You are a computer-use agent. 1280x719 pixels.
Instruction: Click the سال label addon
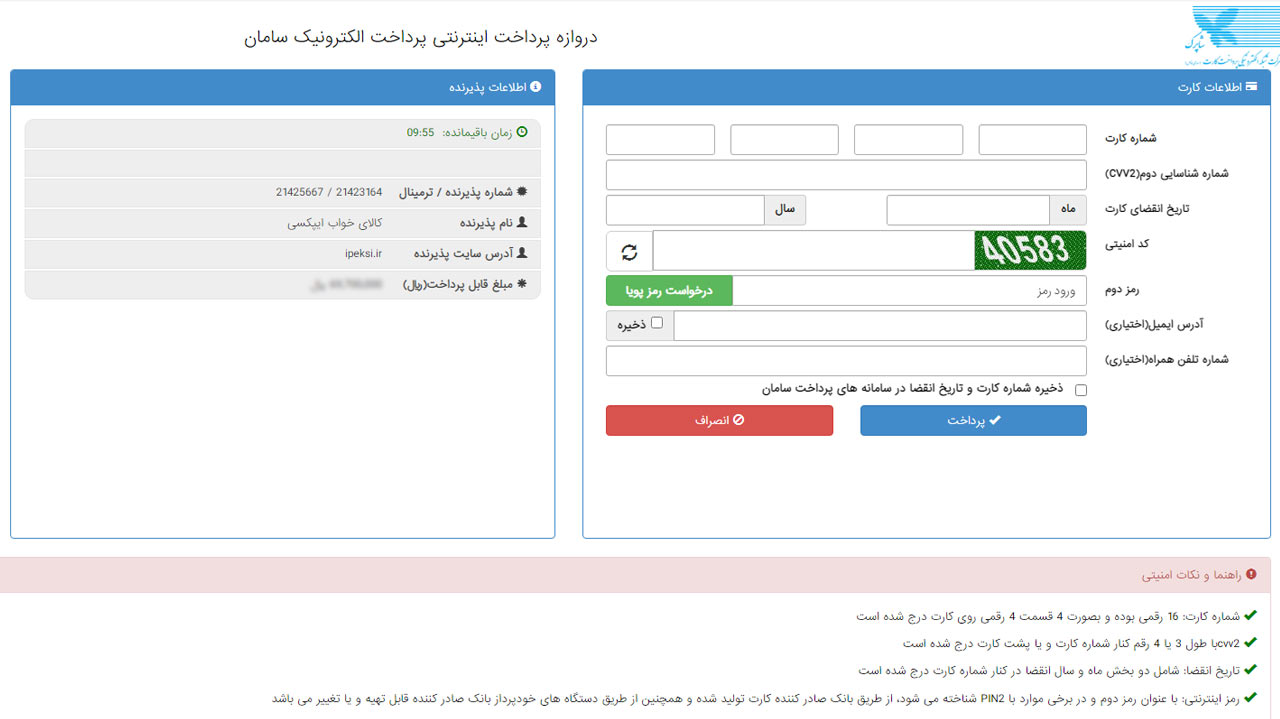click(785, 210)
